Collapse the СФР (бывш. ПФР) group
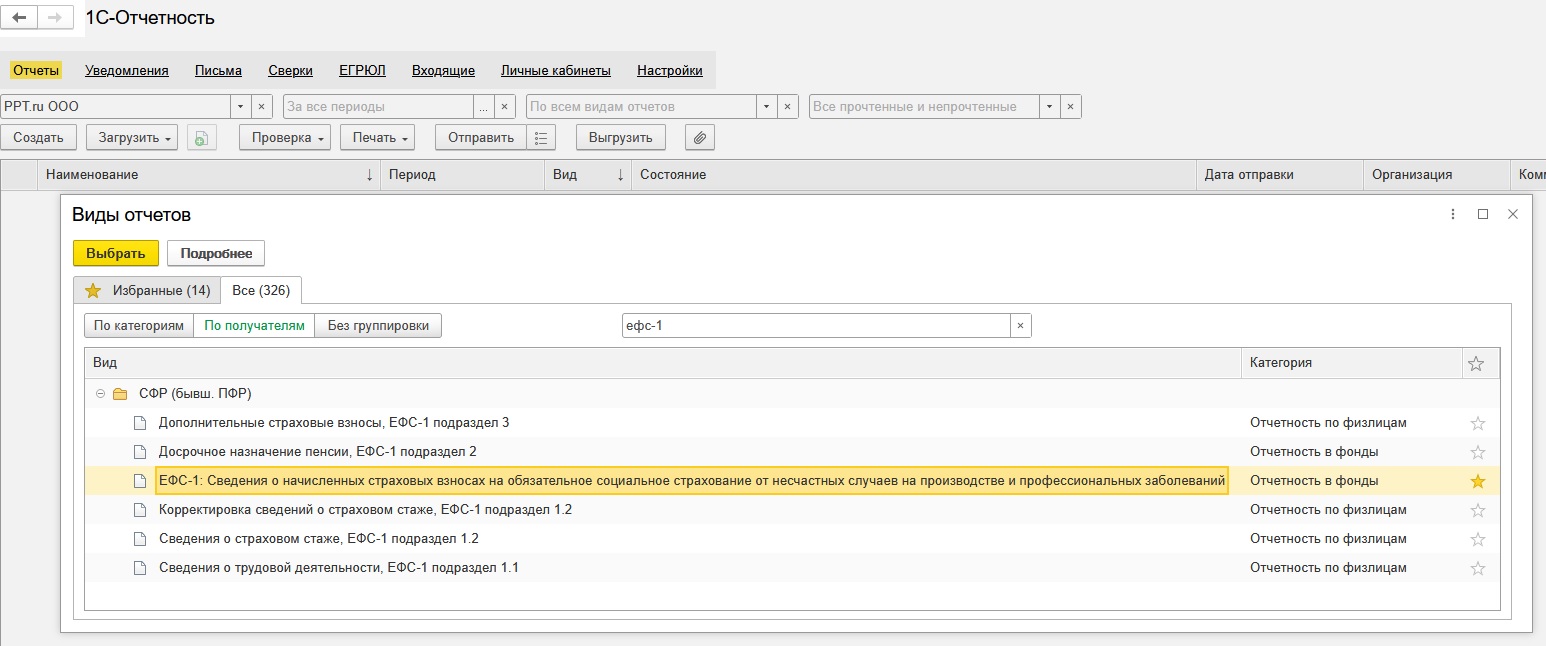 click(100, 394)
